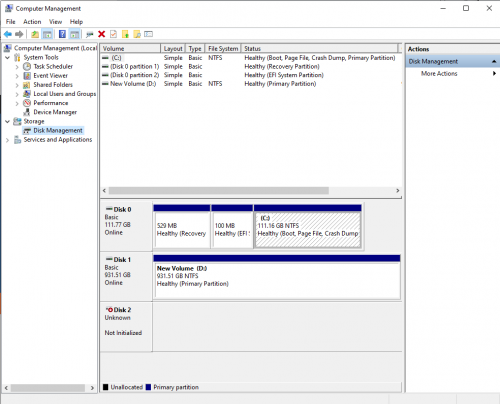The height and width of the screenshot is (404, 500).
Task: Click the Performance icon in tree
Action: click(27, 103)
